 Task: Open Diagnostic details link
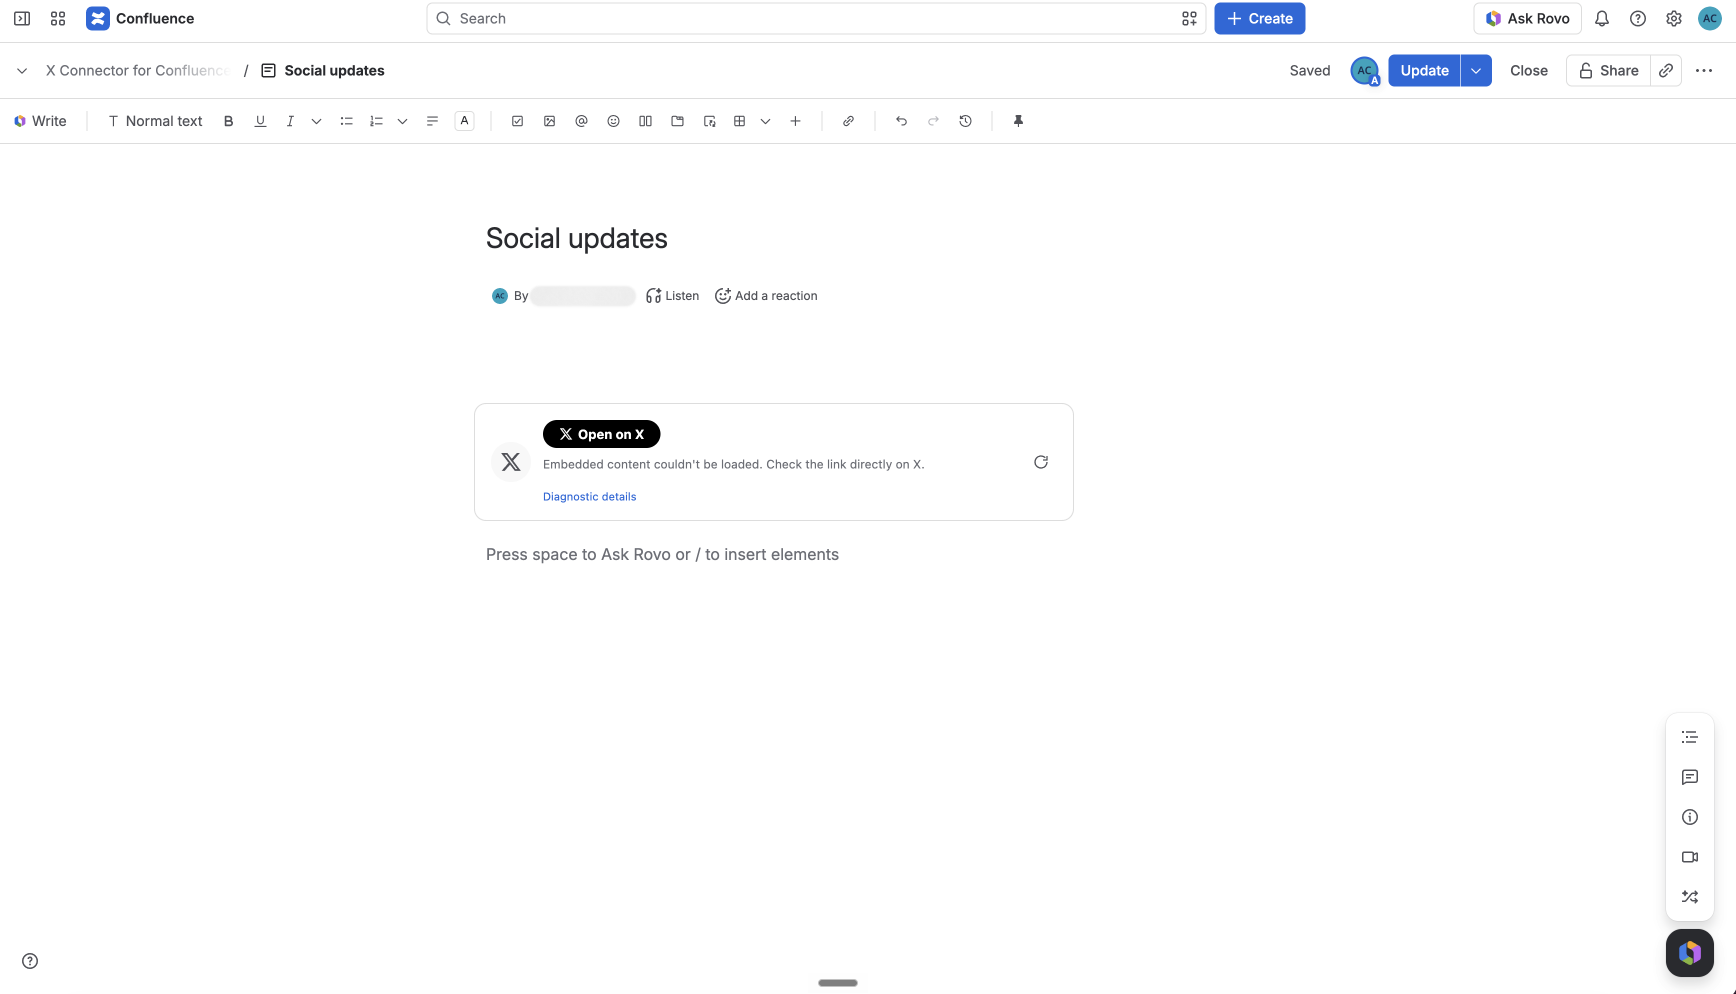[589, 497]
